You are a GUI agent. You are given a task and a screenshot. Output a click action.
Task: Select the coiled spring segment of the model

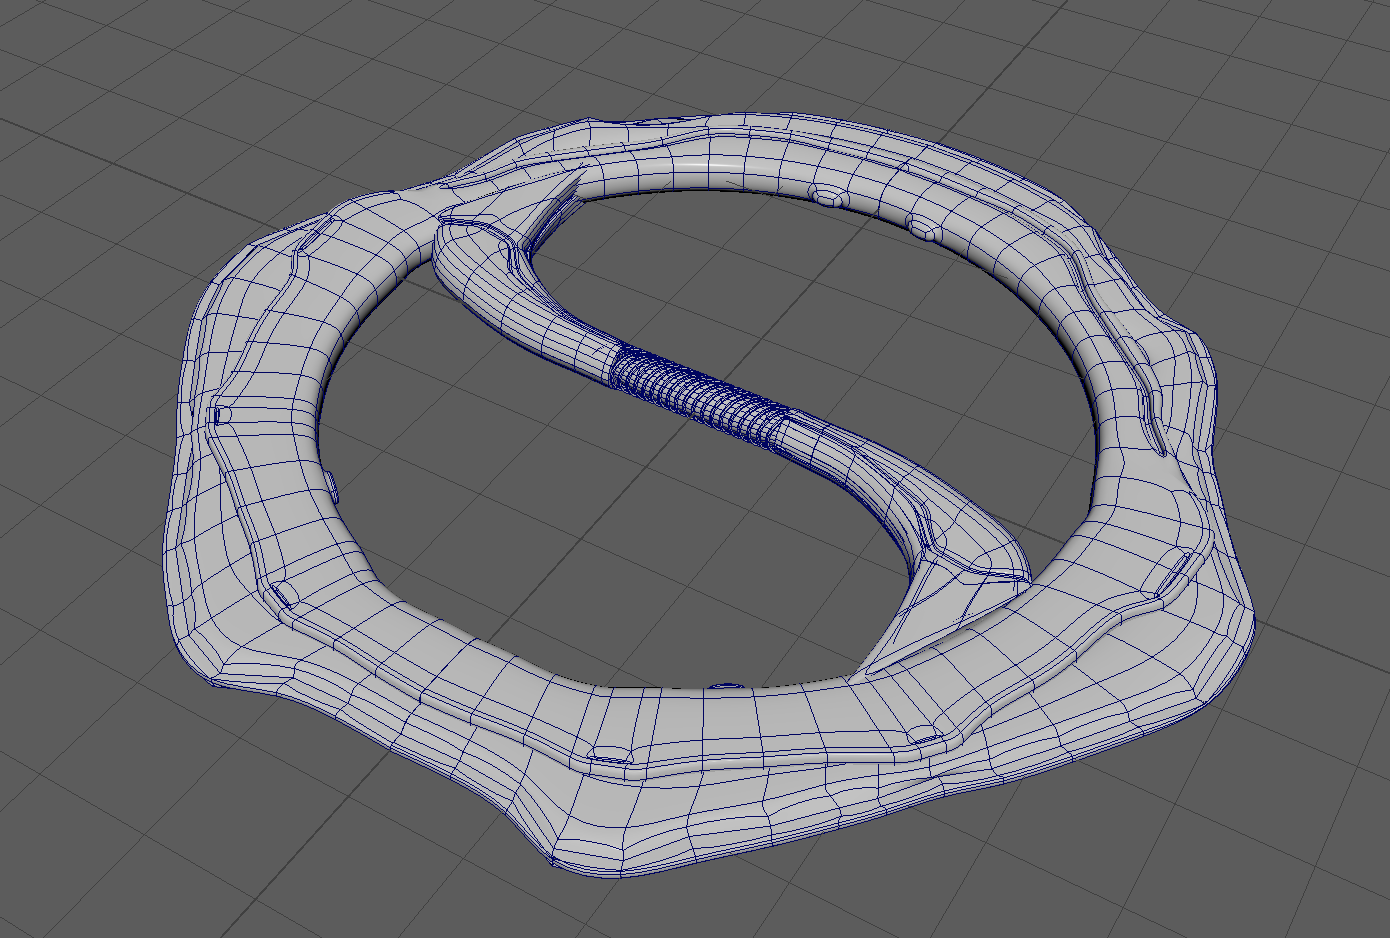[x=699, y=398]
